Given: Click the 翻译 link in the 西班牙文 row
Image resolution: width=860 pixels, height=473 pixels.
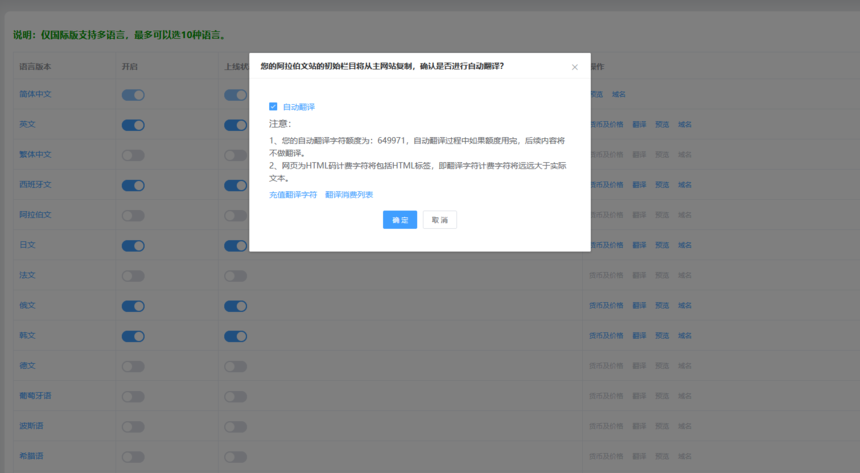Looking at the screenshot, I should [x=639, y=185].
